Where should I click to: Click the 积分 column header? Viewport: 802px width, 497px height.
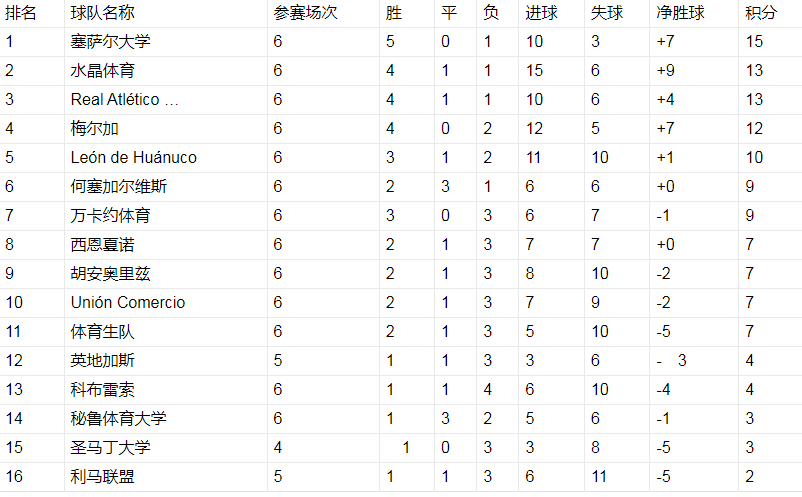[x=761, y=13]
